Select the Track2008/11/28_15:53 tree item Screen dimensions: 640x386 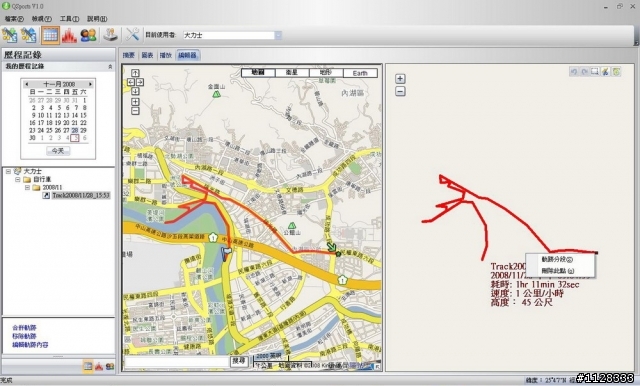coord(81,195)
